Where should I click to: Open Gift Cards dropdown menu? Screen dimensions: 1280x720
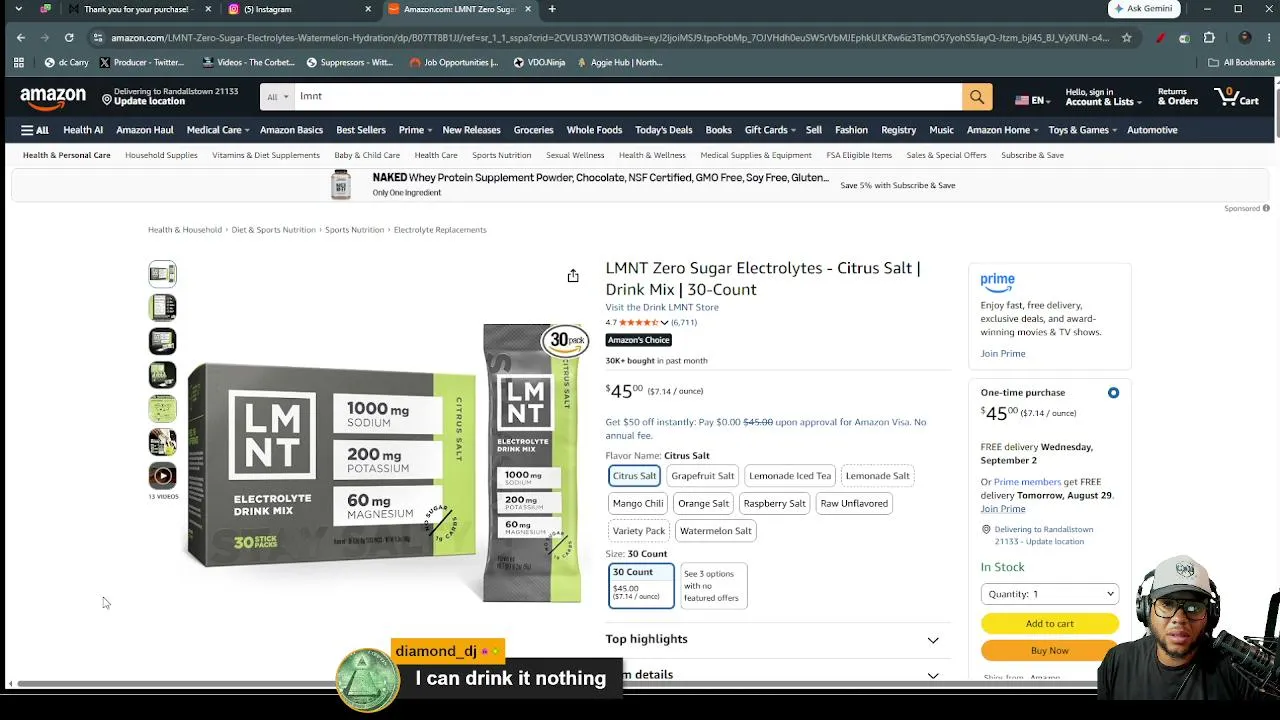coord(770,130)
